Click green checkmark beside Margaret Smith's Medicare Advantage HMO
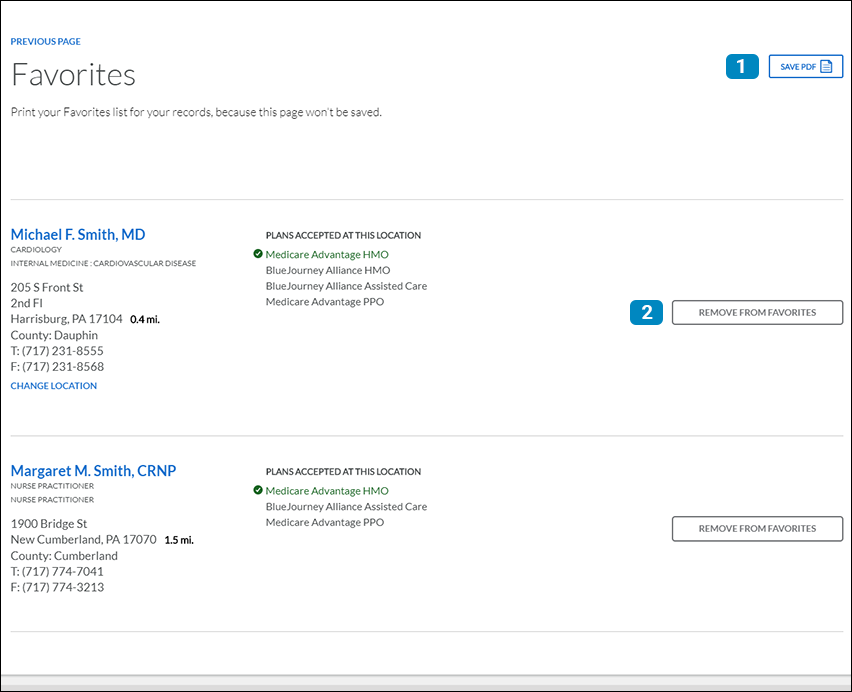 tap(258, 490)
